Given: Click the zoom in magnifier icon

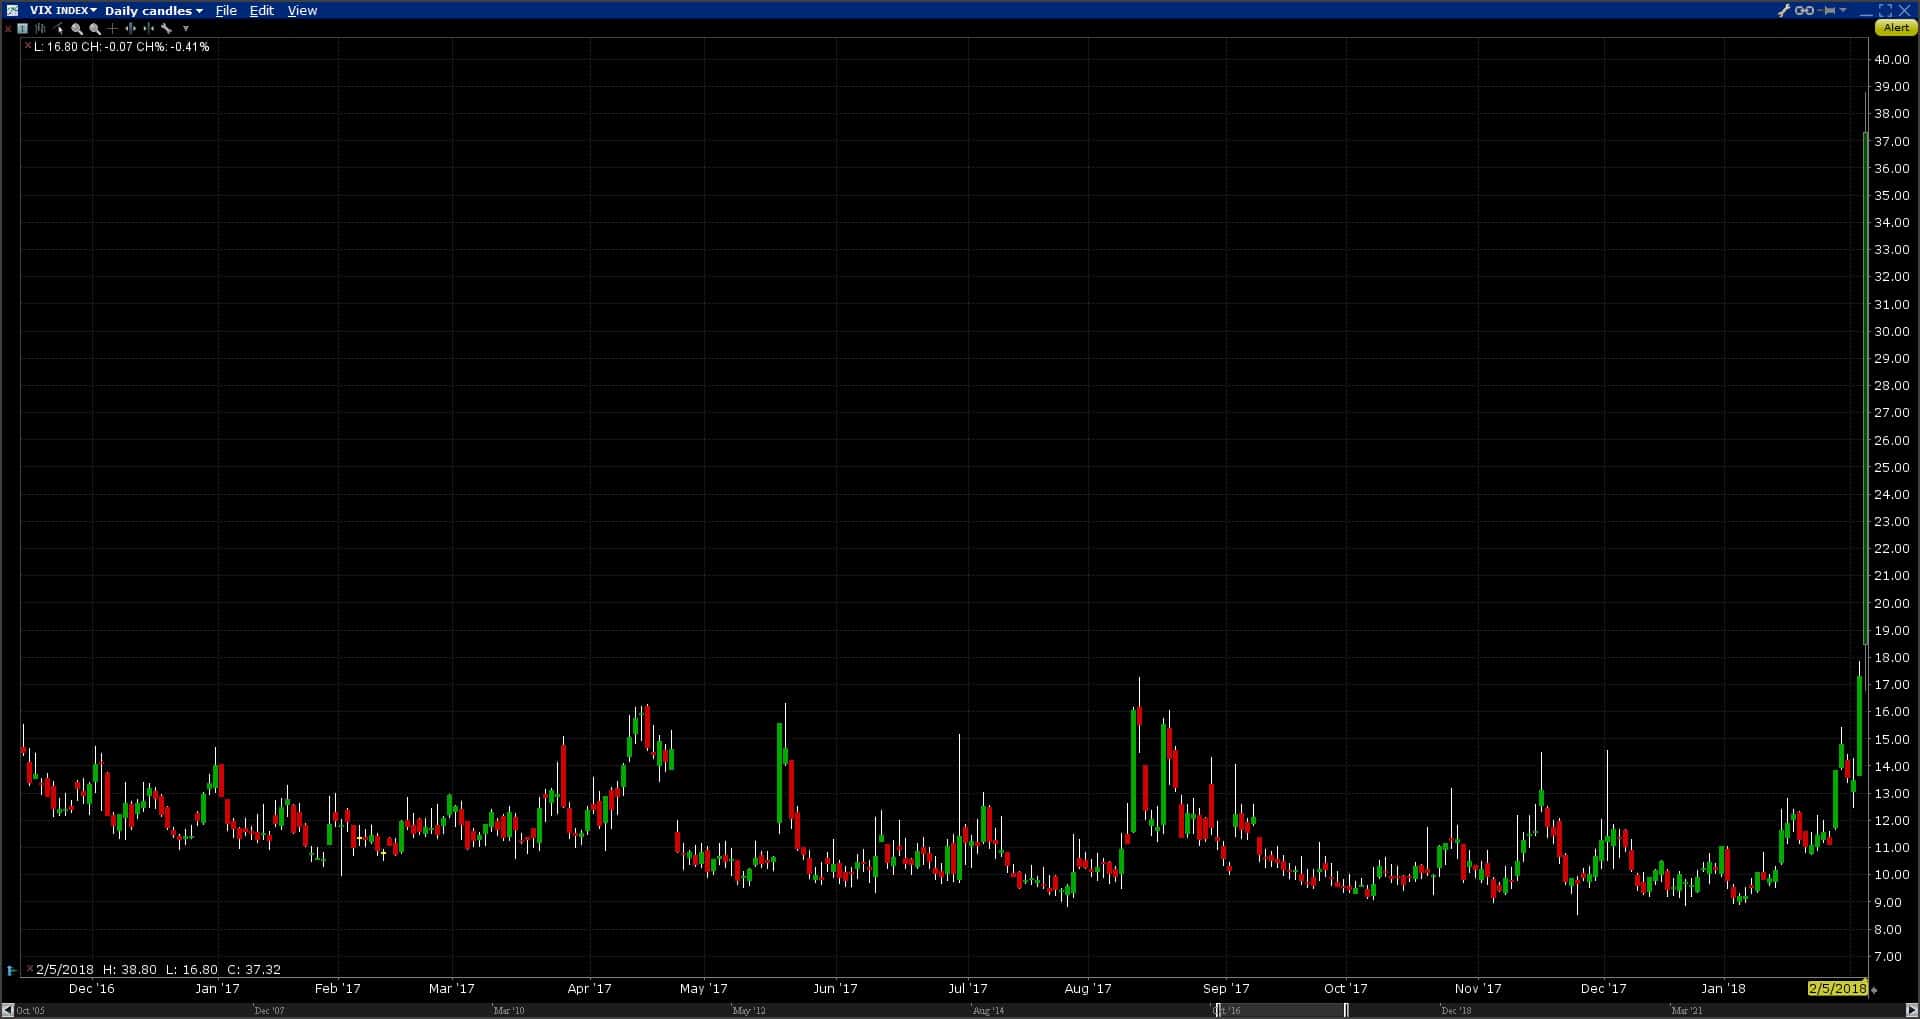Looking at the screenshot, I should coord(77,29).
